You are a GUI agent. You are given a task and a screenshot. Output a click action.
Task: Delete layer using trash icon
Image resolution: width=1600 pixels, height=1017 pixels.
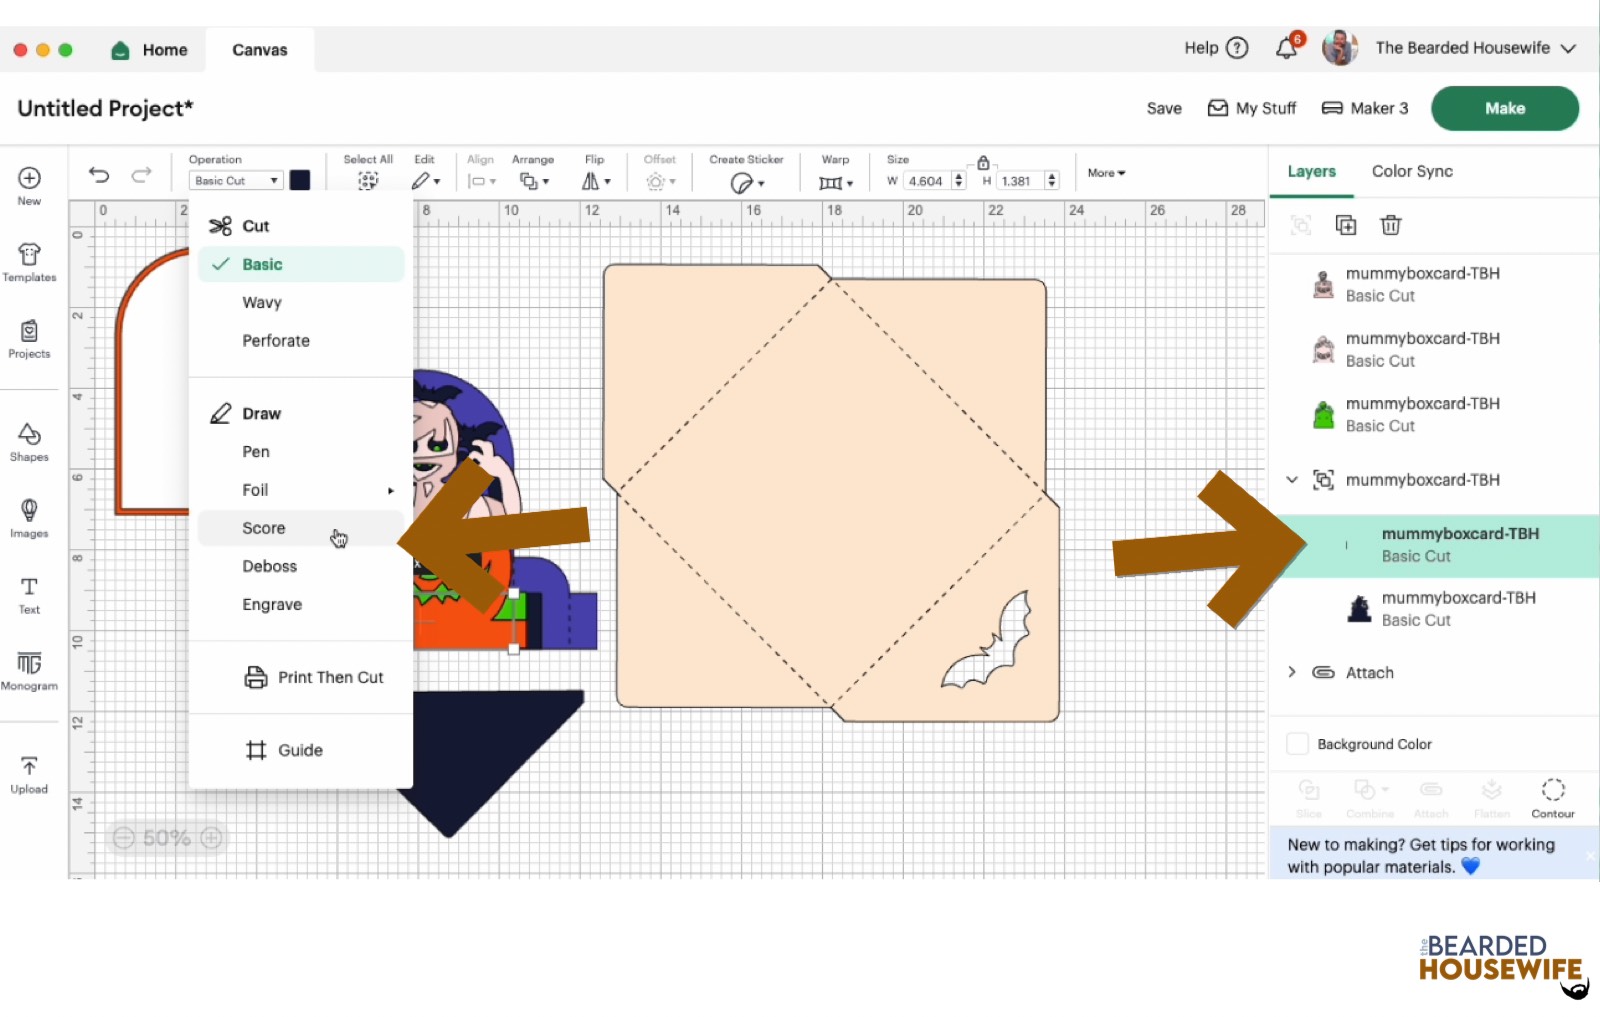pyautogui.click(x=1390, y=225)
